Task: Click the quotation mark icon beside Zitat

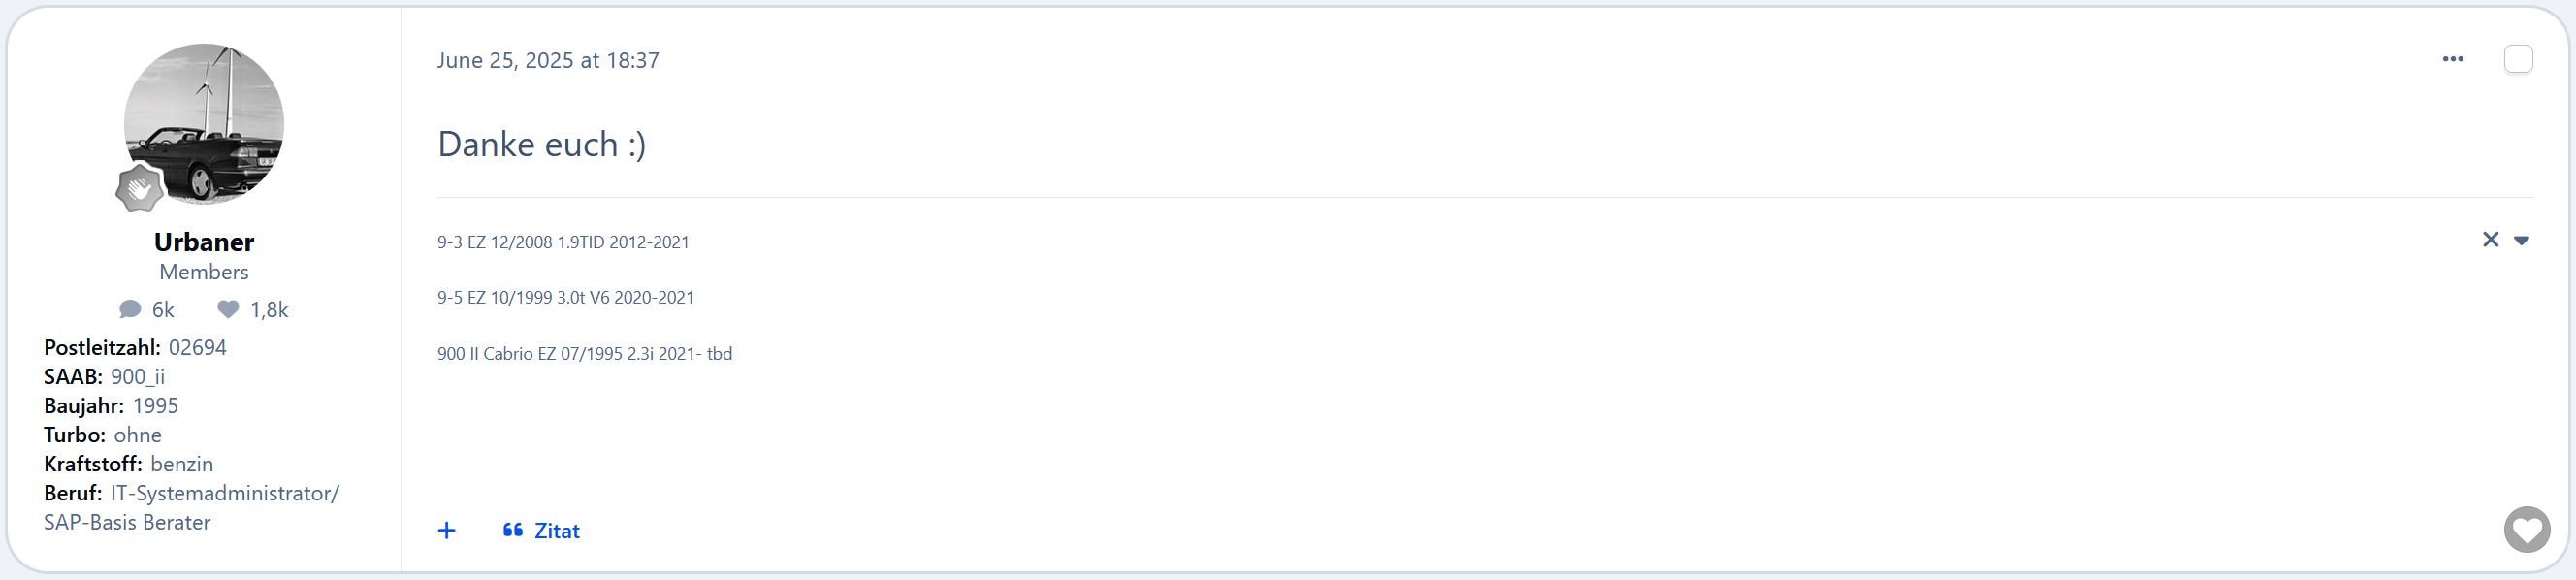Action: coord(513,530)
